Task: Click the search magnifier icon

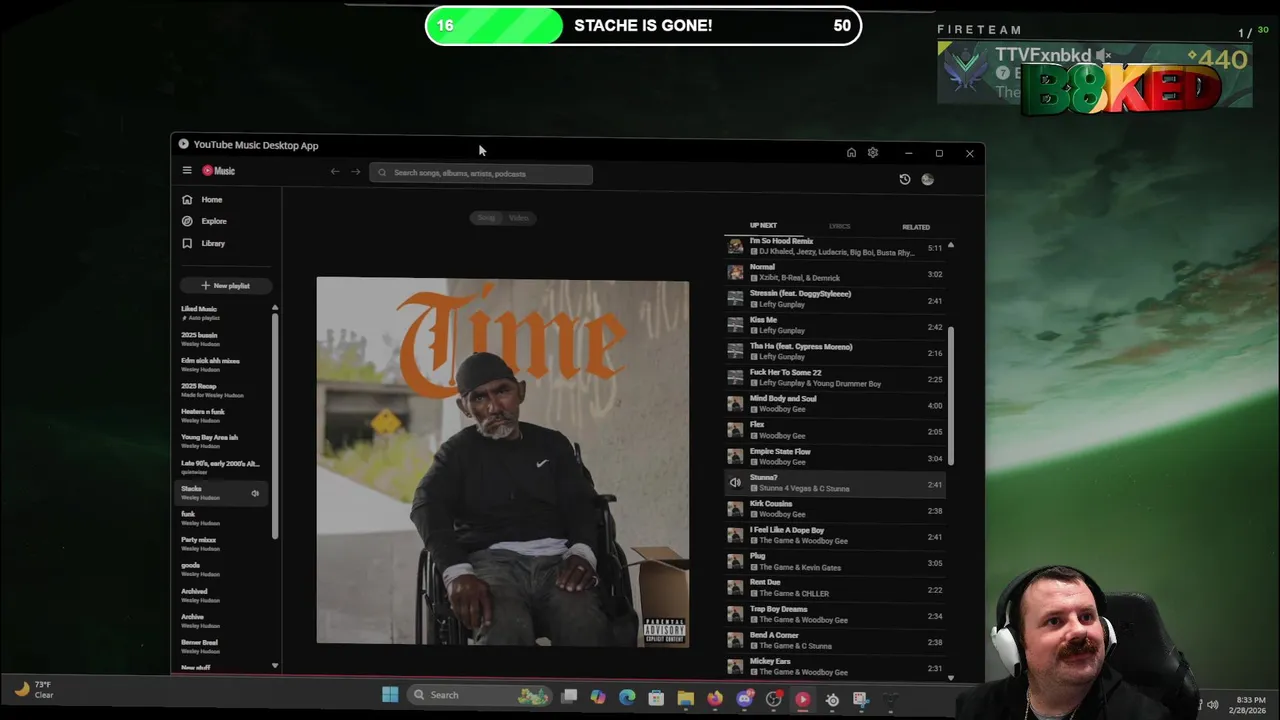Action: pos(382,173)
